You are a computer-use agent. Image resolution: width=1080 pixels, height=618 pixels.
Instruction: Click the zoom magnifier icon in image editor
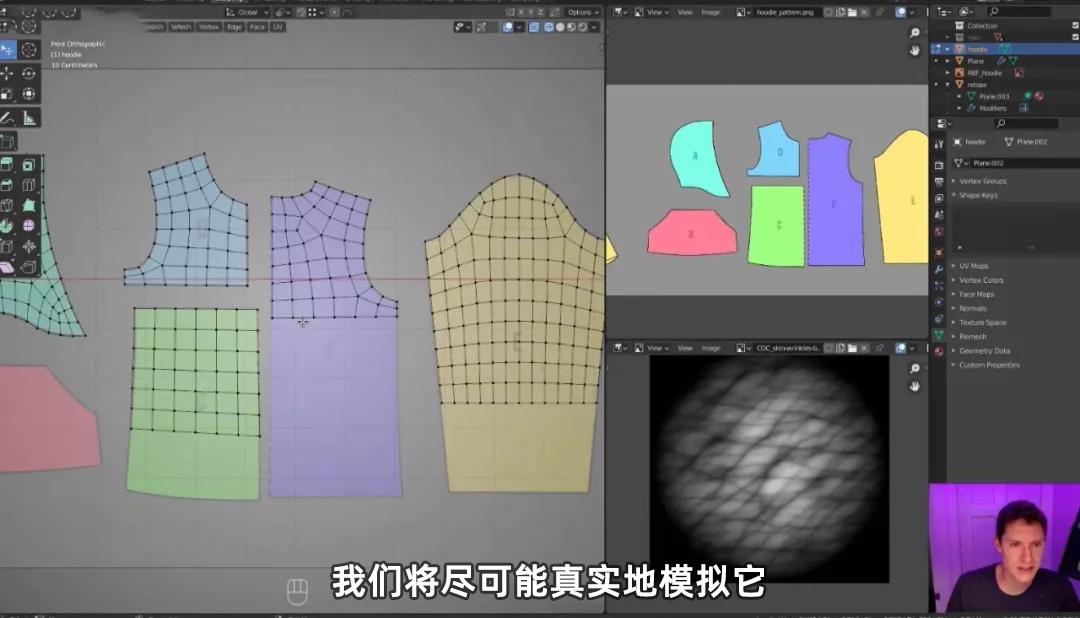tap(914, 32)
